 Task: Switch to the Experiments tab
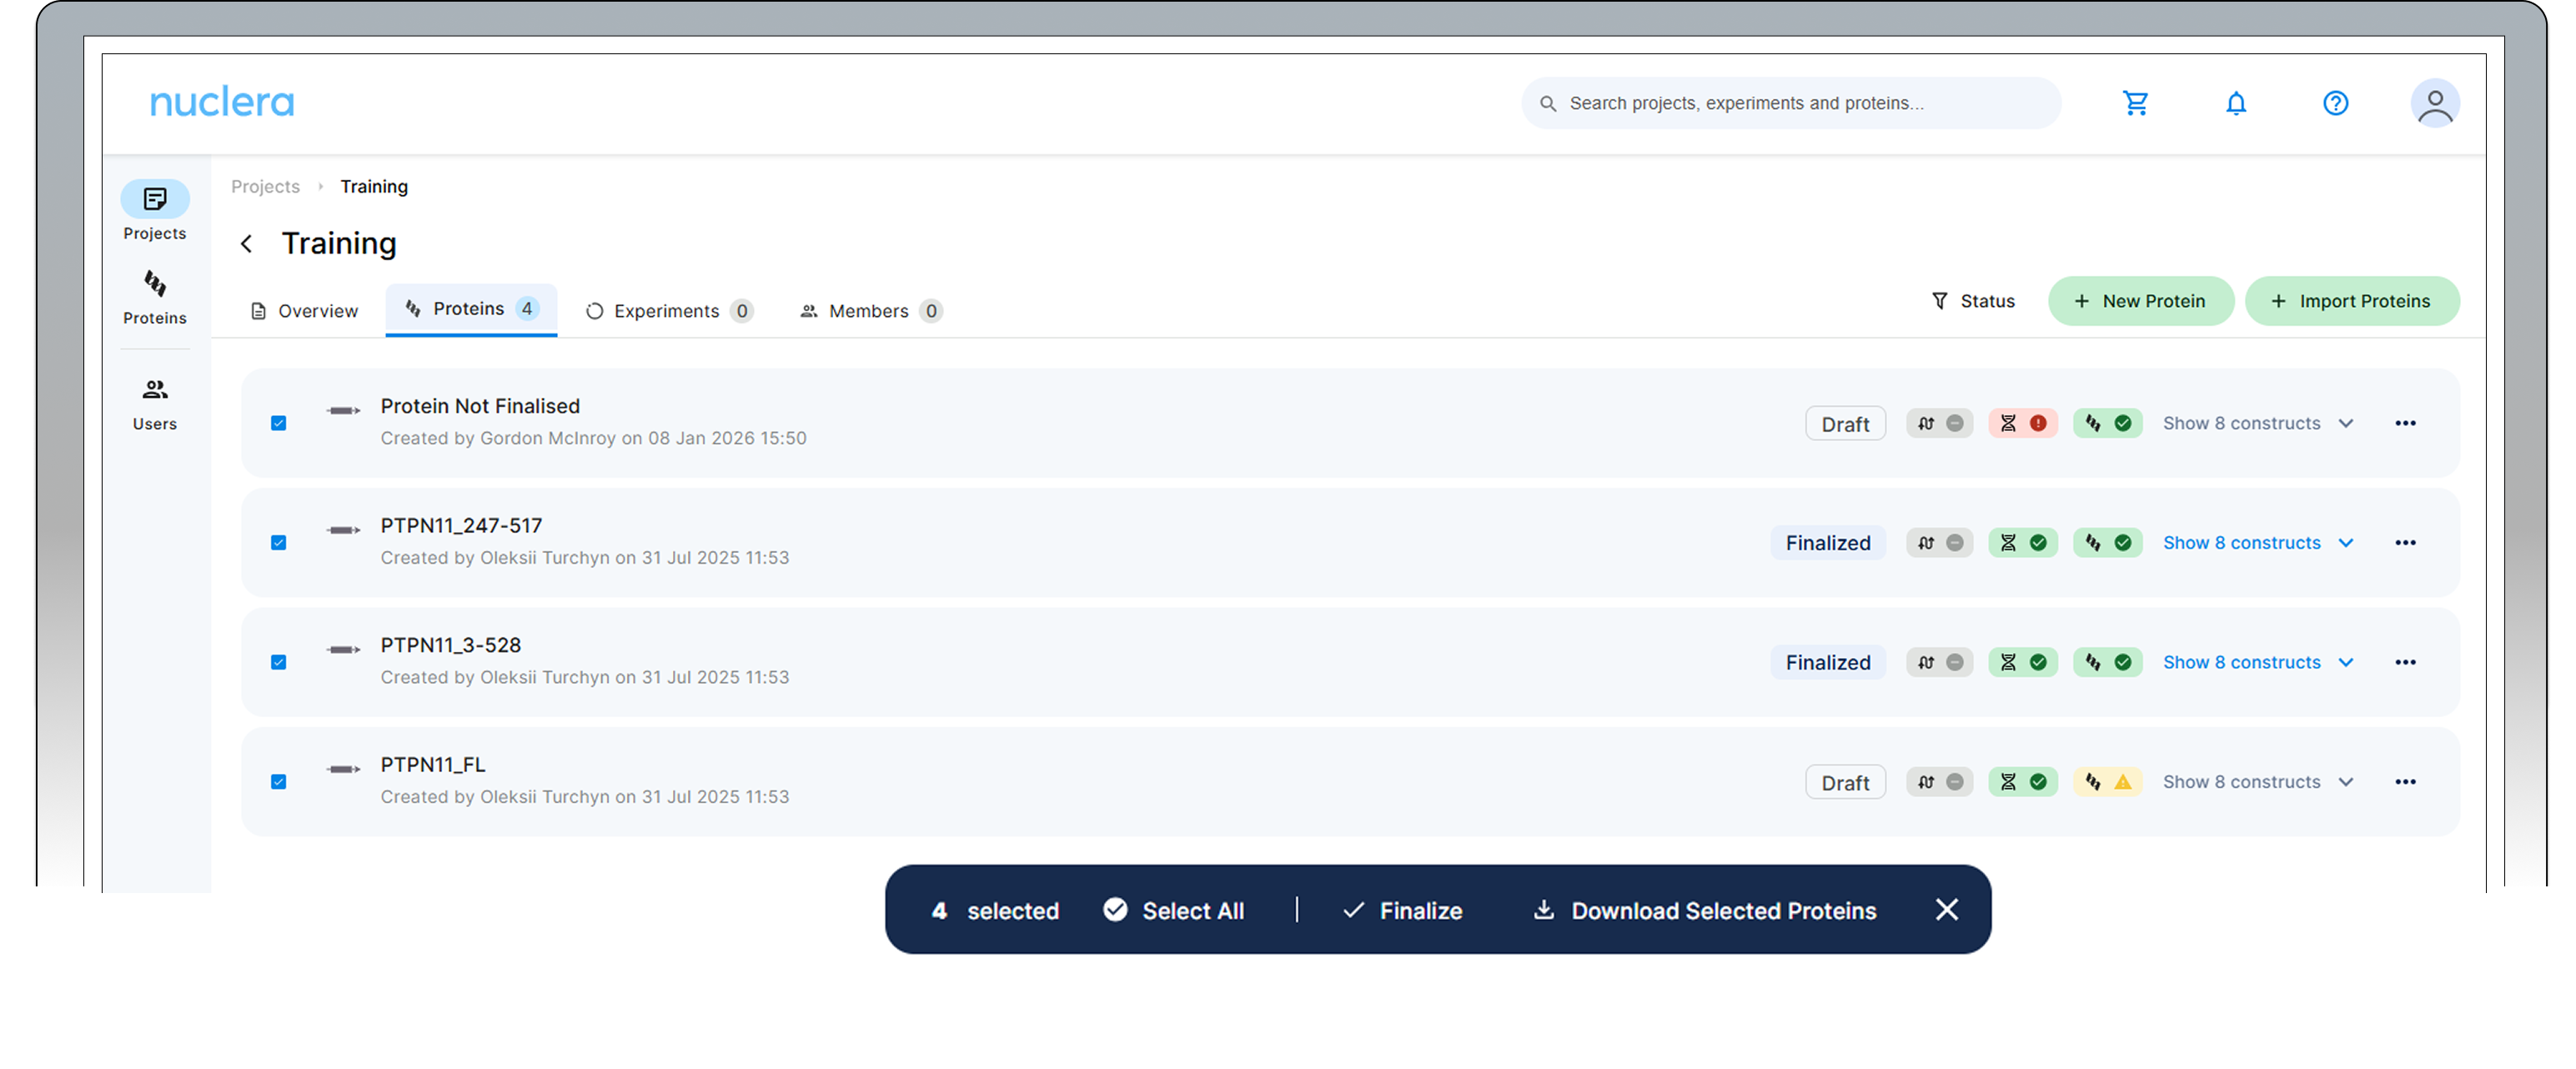coord(668,311)
